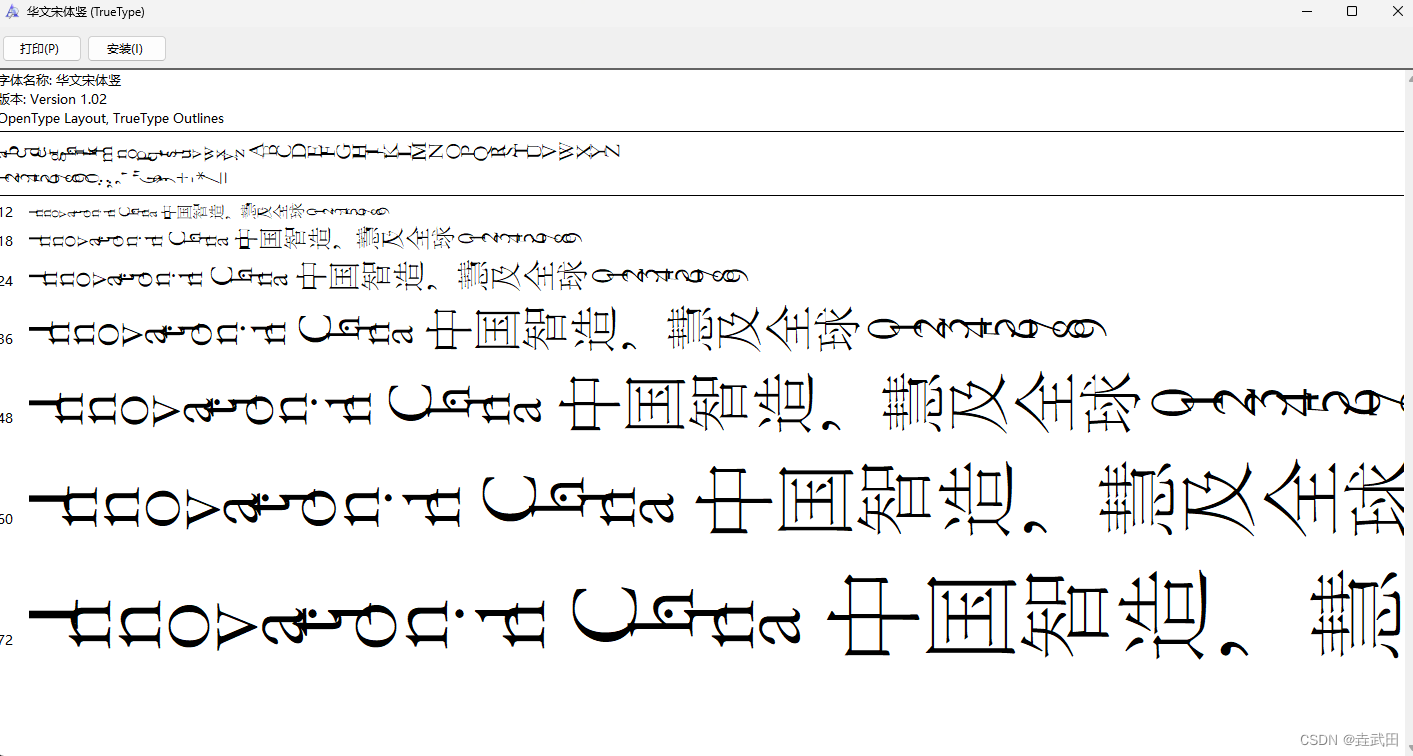Click the 字体名称: 华文宋体竖 info line
This screenshot has height=756, width=1413.
[60, 79]
